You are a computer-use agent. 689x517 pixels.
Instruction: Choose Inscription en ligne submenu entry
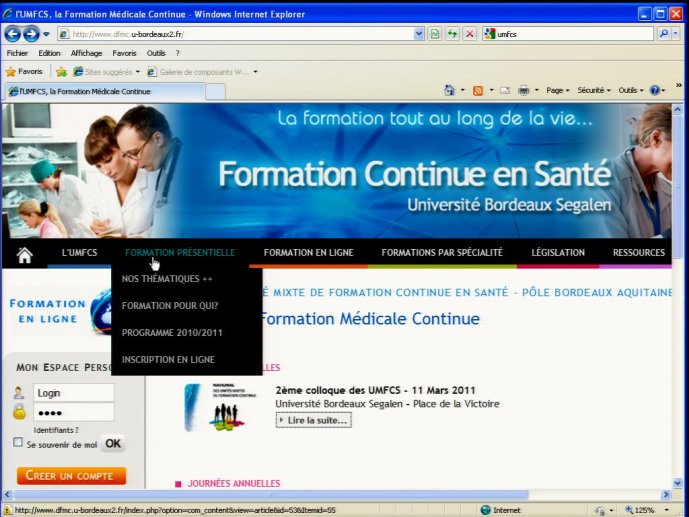[x=168, y=360]
